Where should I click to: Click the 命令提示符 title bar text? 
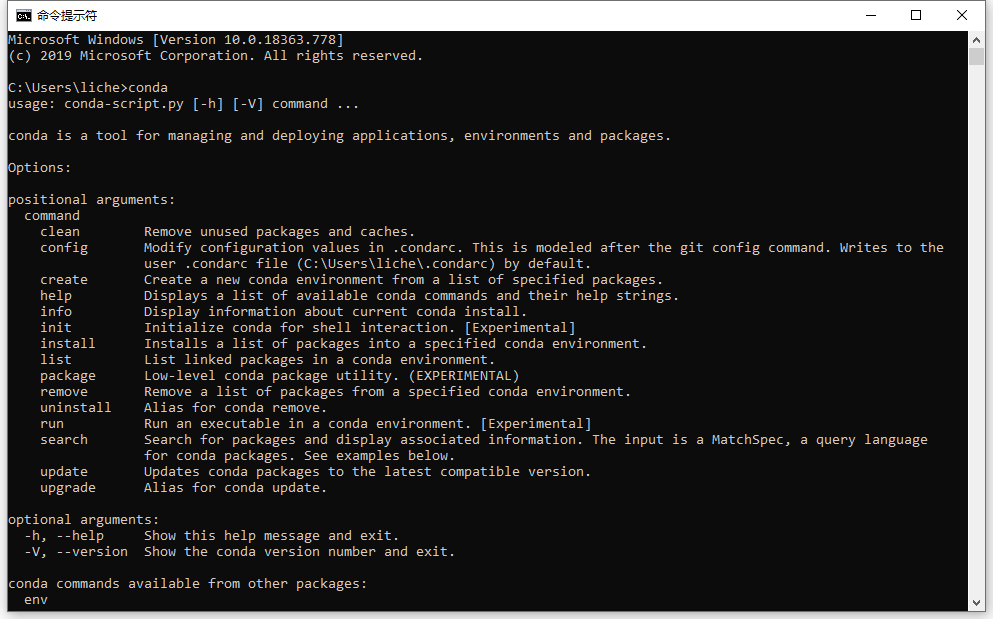point(67,15)
